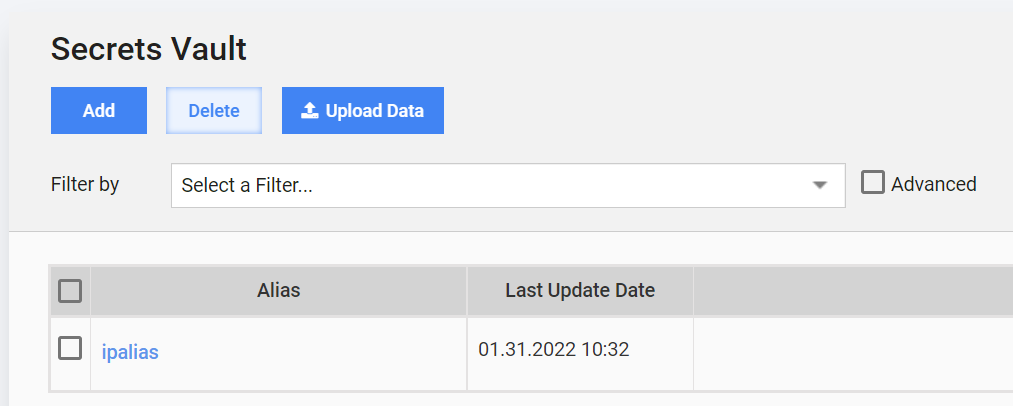Click the "Select a Filter..." placeholder text

pos(247,186)
